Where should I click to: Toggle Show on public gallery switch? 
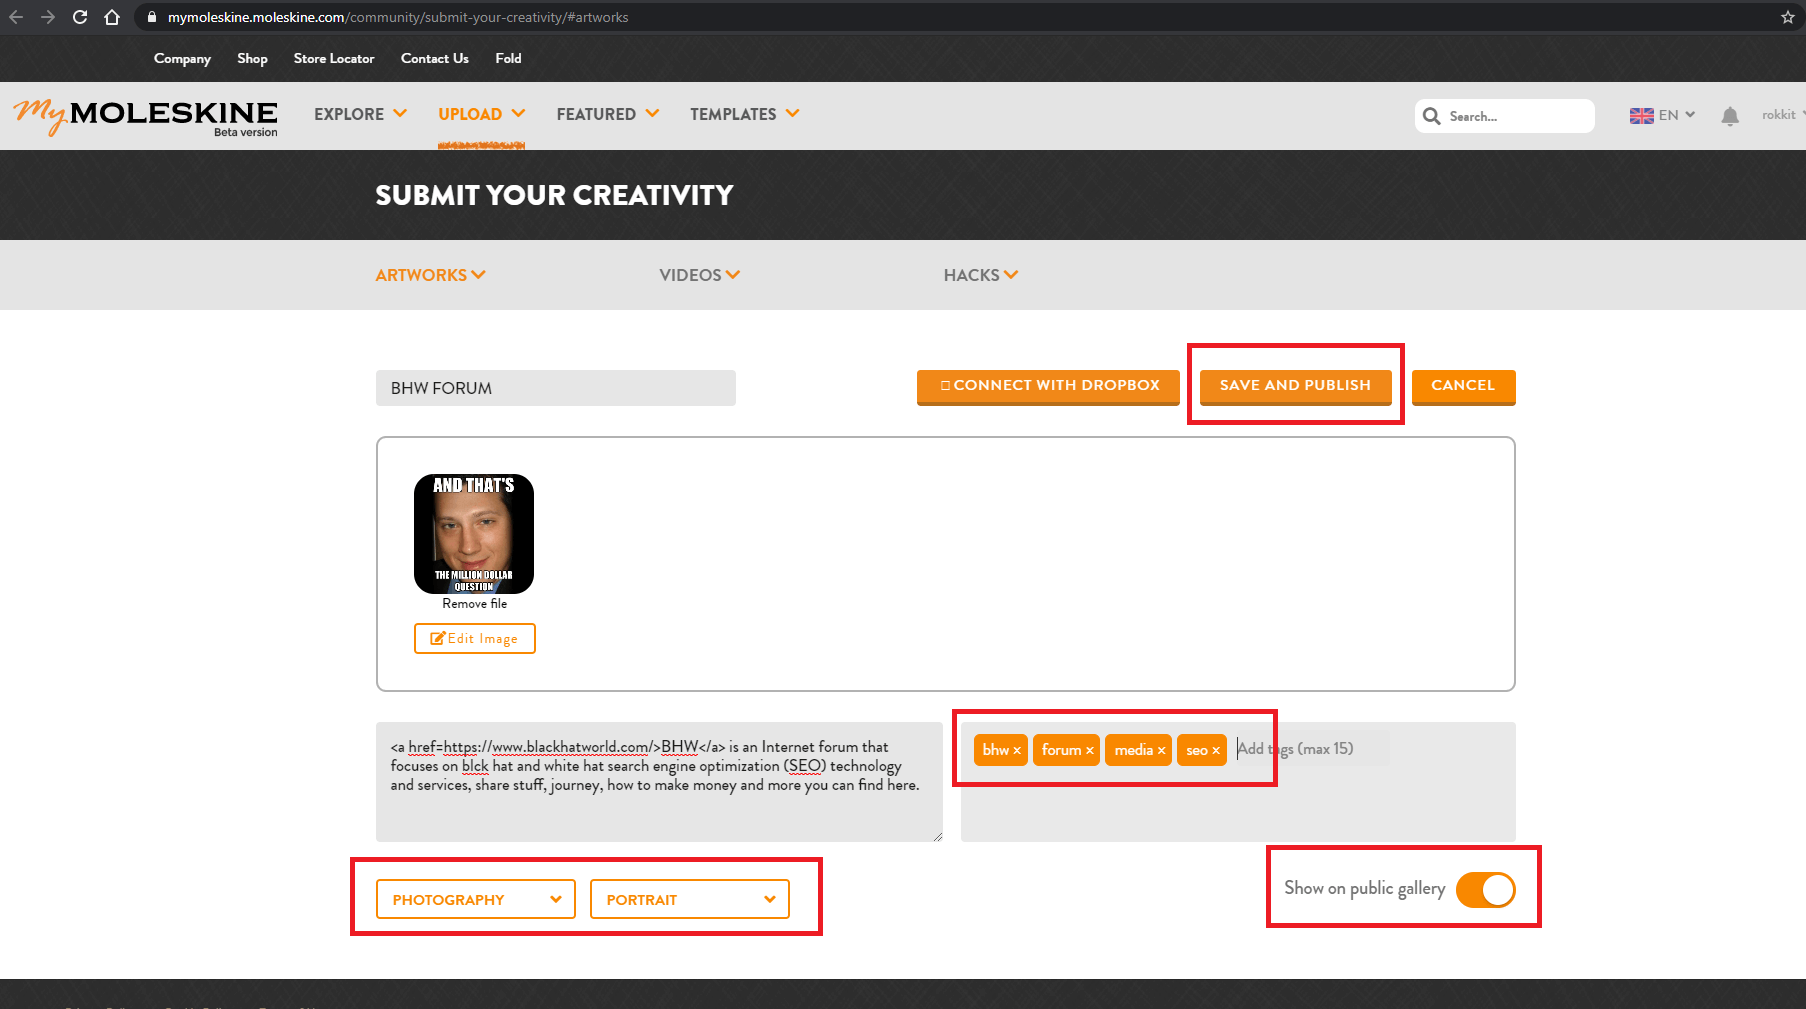coord(1486,890)
